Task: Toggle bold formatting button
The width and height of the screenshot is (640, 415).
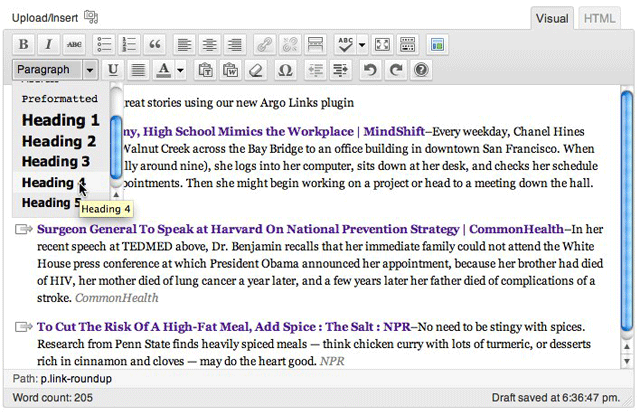Action: coord(24,44)
